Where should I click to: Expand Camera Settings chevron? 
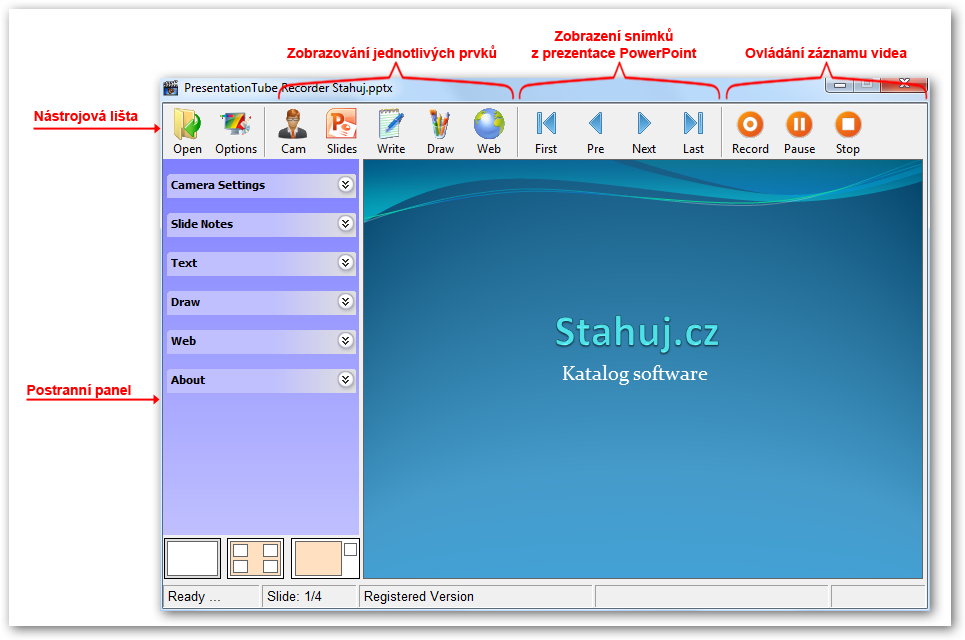click(x=346, y=185)
